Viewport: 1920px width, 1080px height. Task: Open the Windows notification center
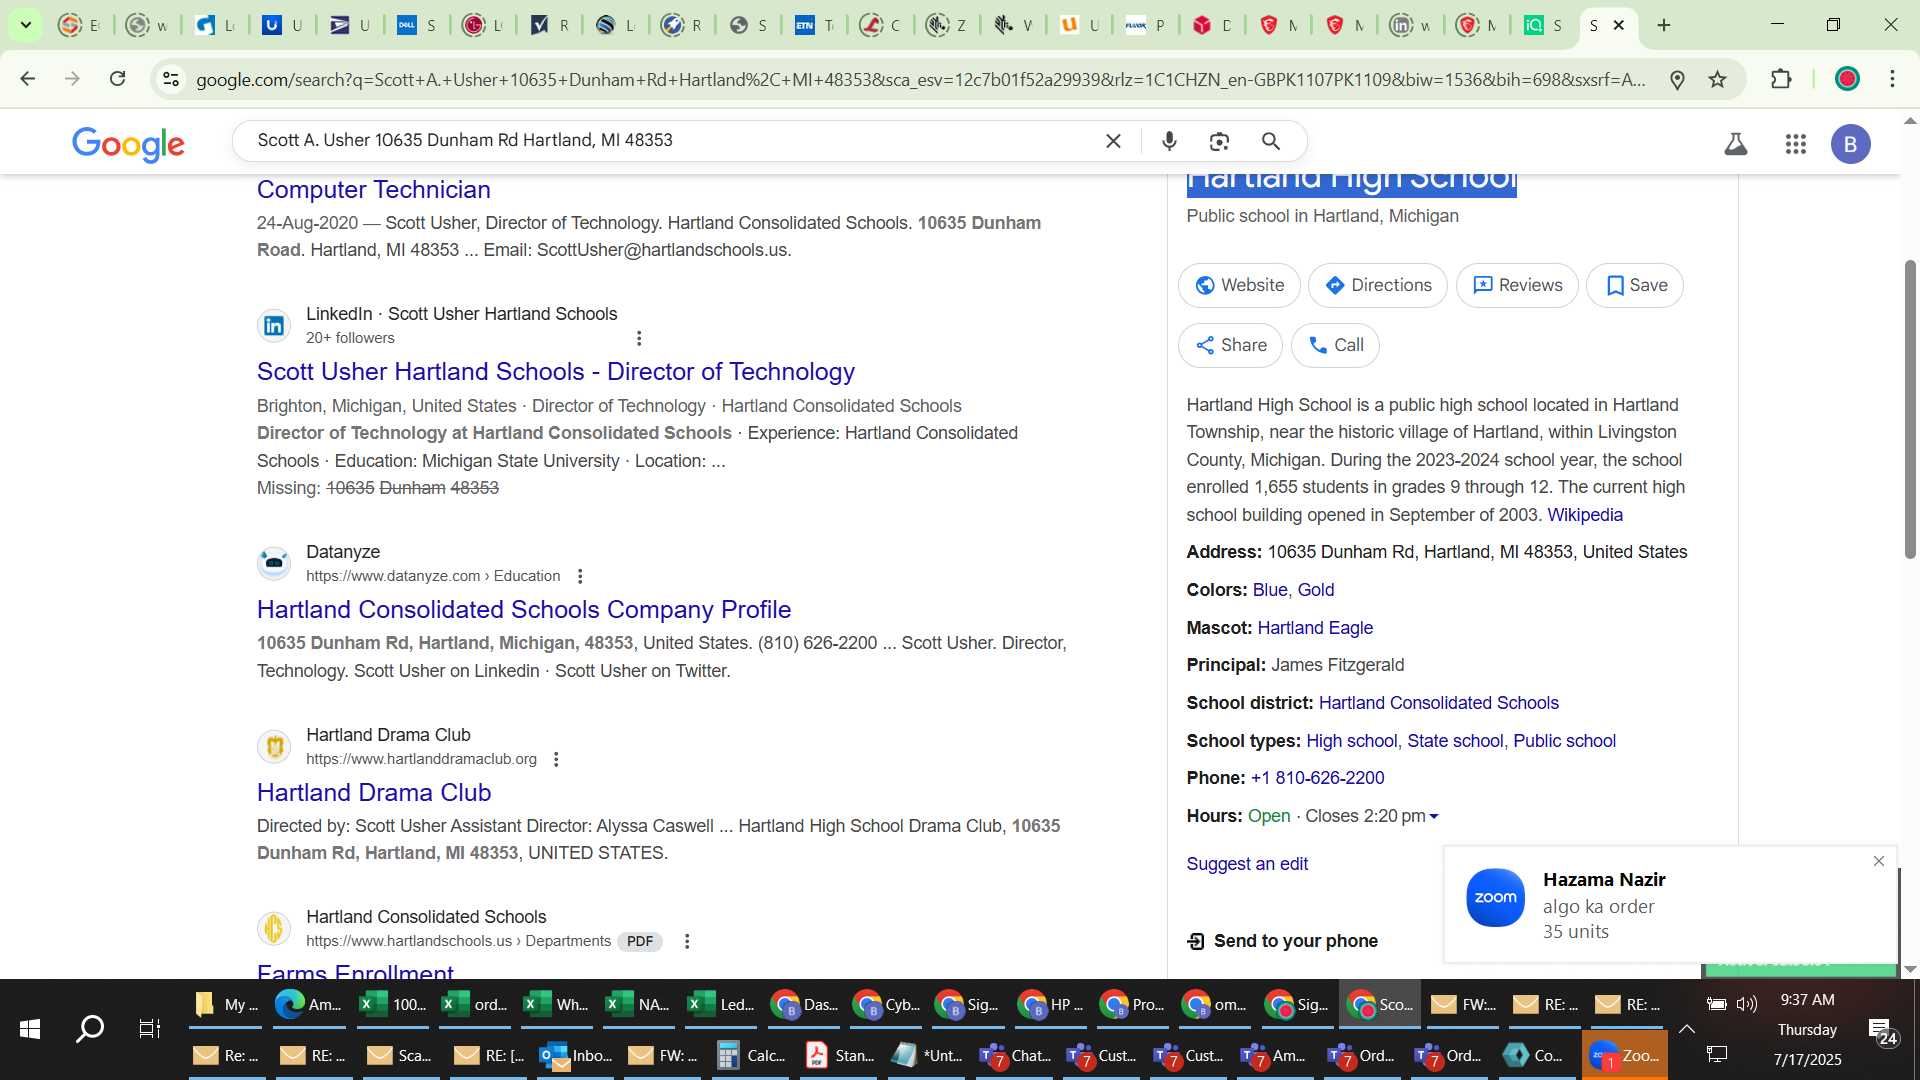(x=1882, y=1031)
